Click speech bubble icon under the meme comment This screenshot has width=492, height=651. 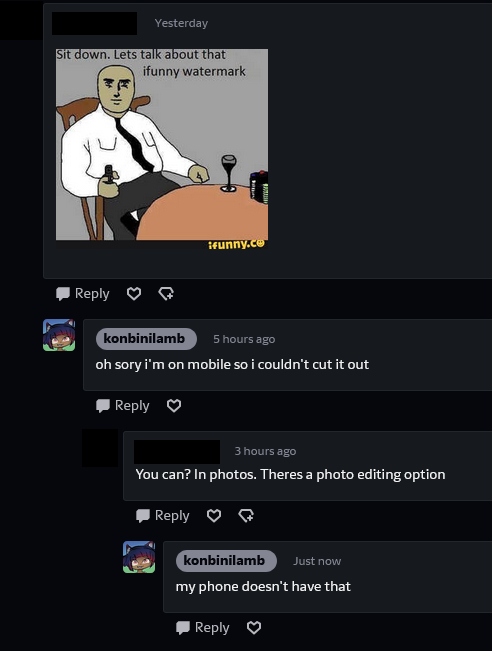(x=63, y=294)
